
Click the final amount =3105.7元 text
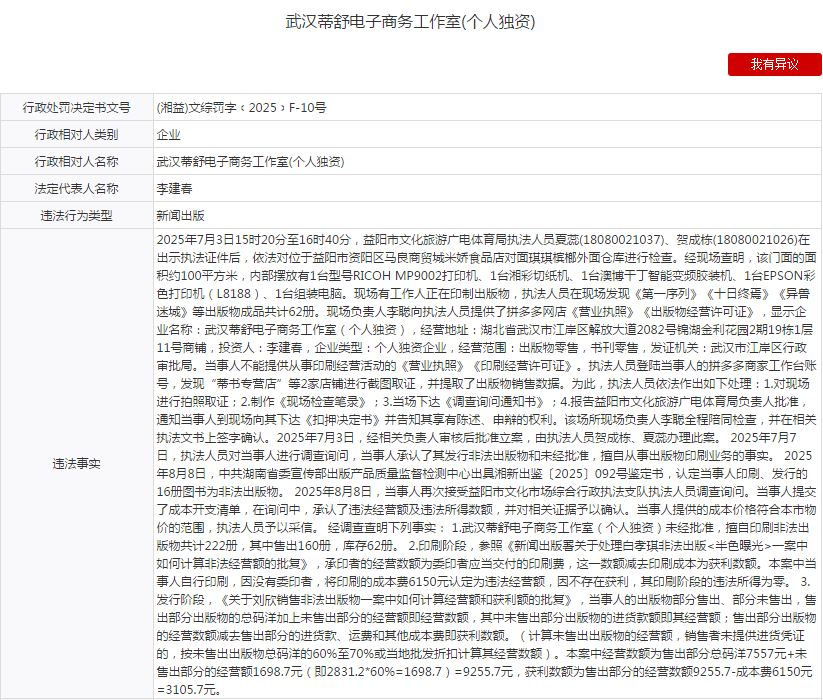click(x=188, y=690)
